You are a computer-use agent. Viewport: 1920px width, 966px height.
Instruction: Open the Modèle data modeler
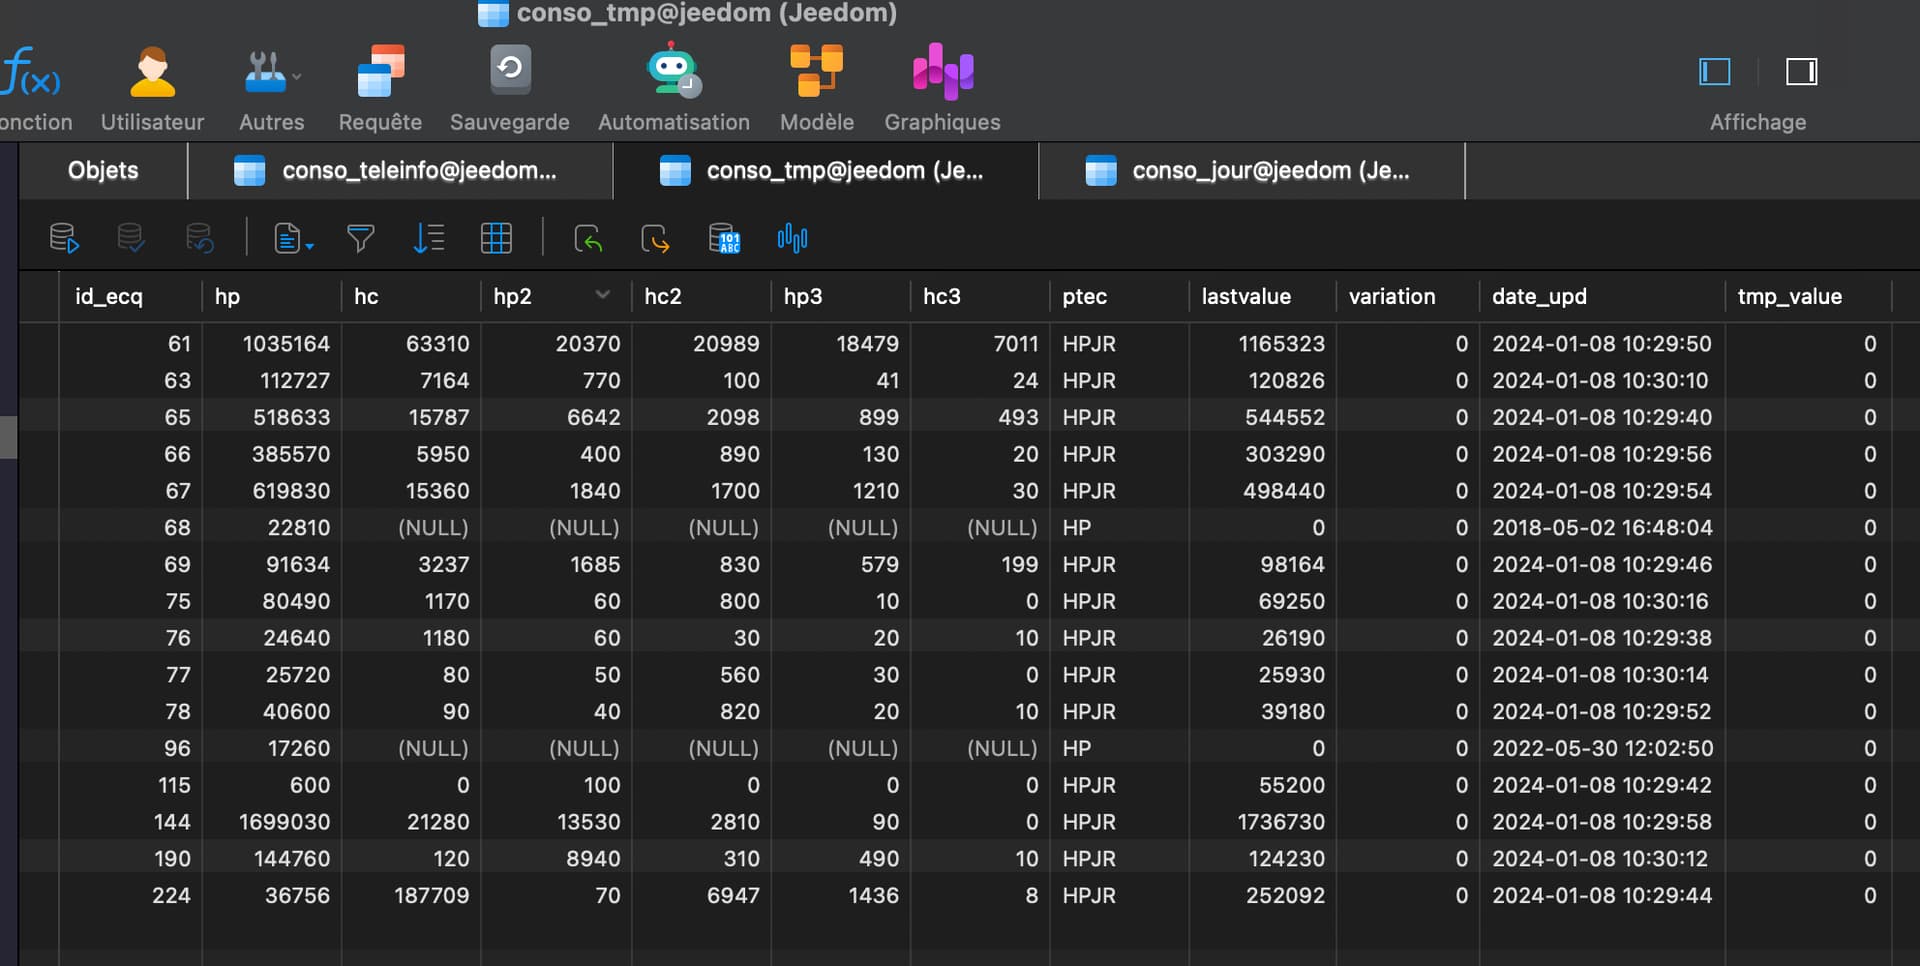tap(817, 88)
